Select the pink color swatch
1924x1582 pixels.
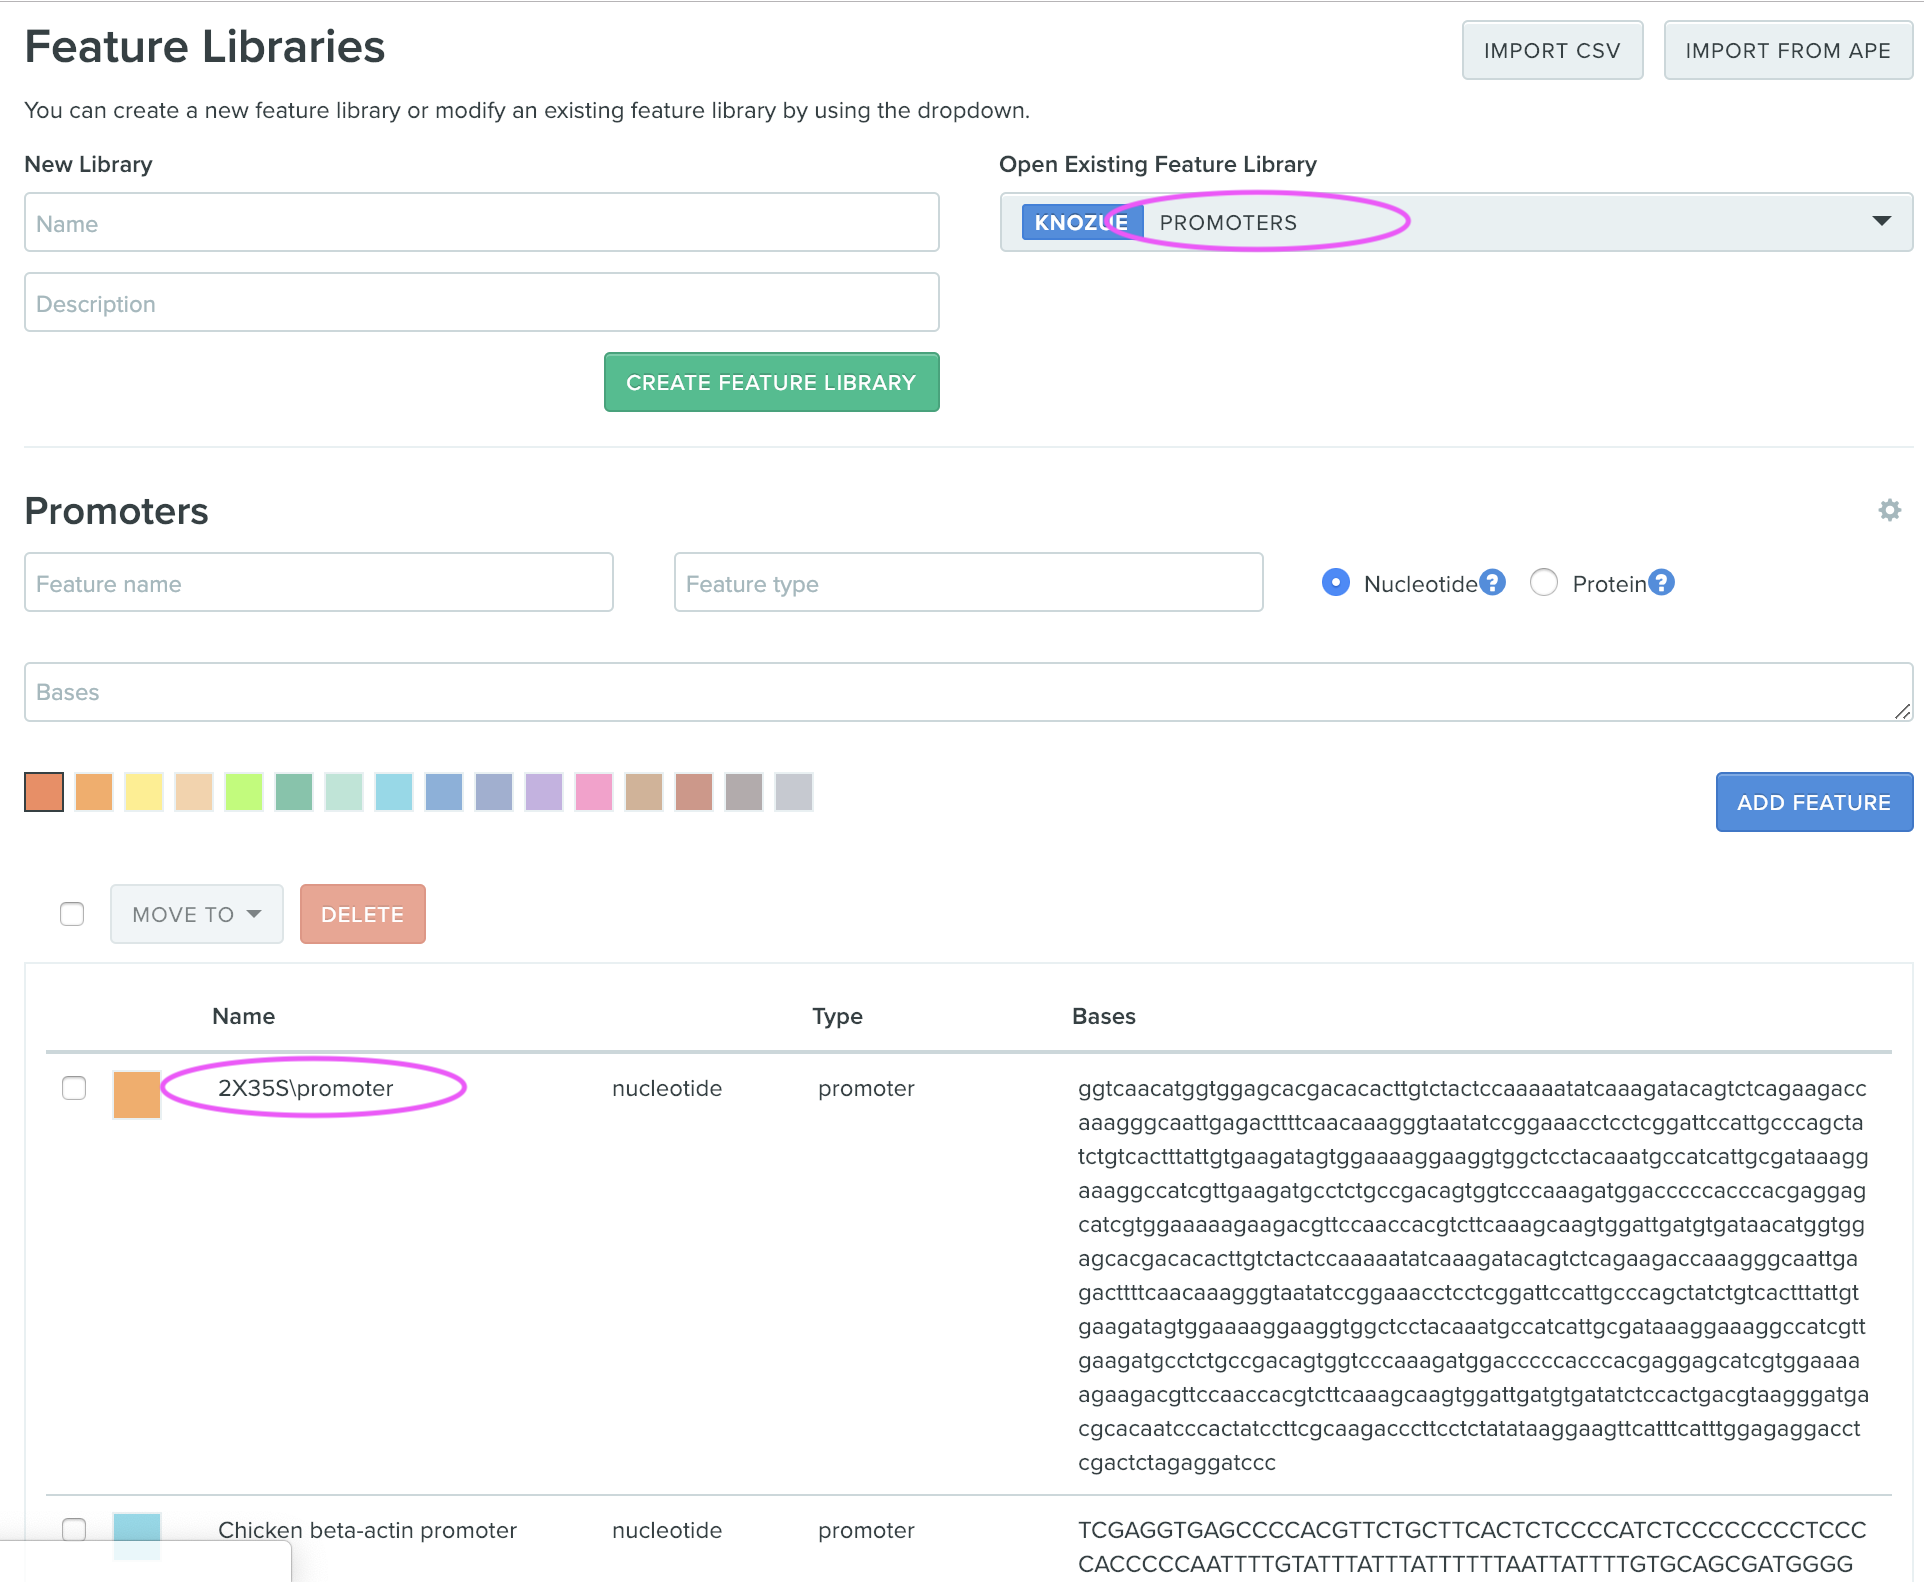tap(594, 792)
